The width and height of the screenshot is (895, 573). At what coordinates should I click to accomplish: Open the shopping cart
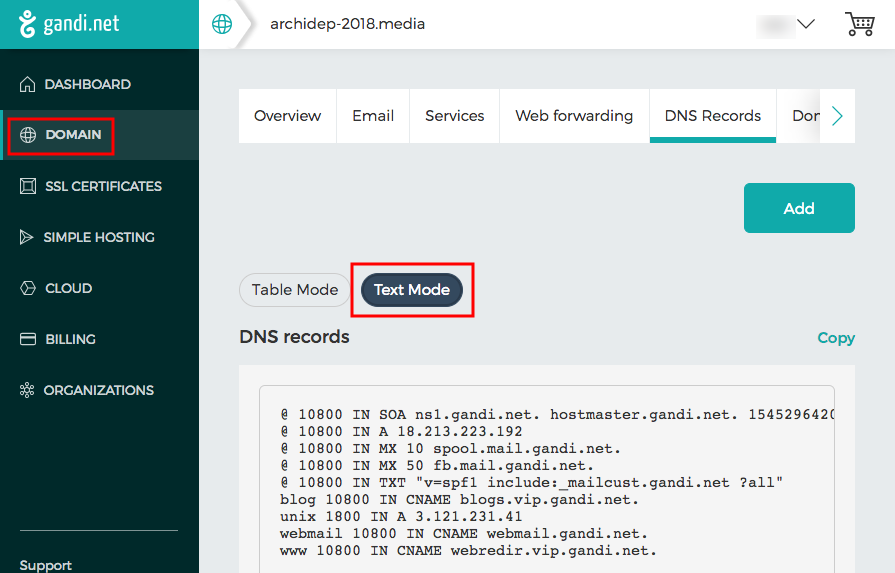(x=859, y=24)
